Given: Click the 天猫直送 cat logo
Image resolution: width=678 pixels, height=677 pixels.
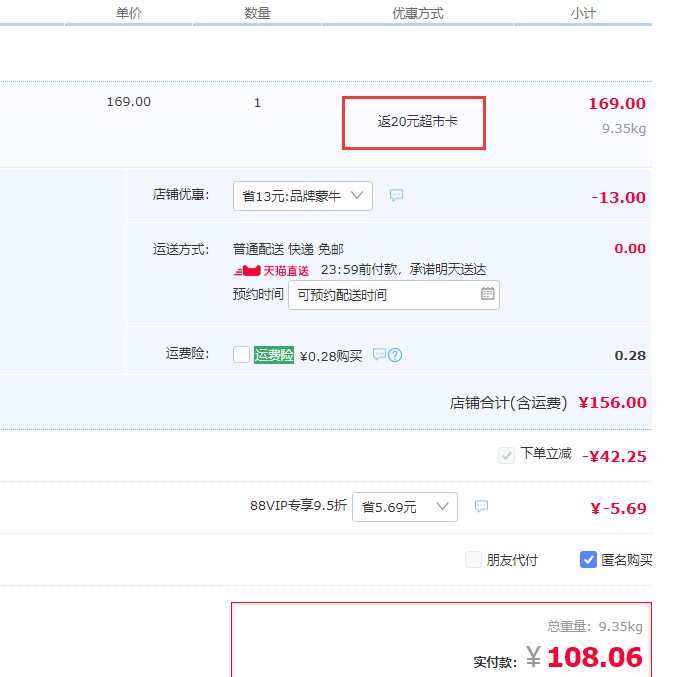Looking at the screenshot, I should [x=247, y=271].
